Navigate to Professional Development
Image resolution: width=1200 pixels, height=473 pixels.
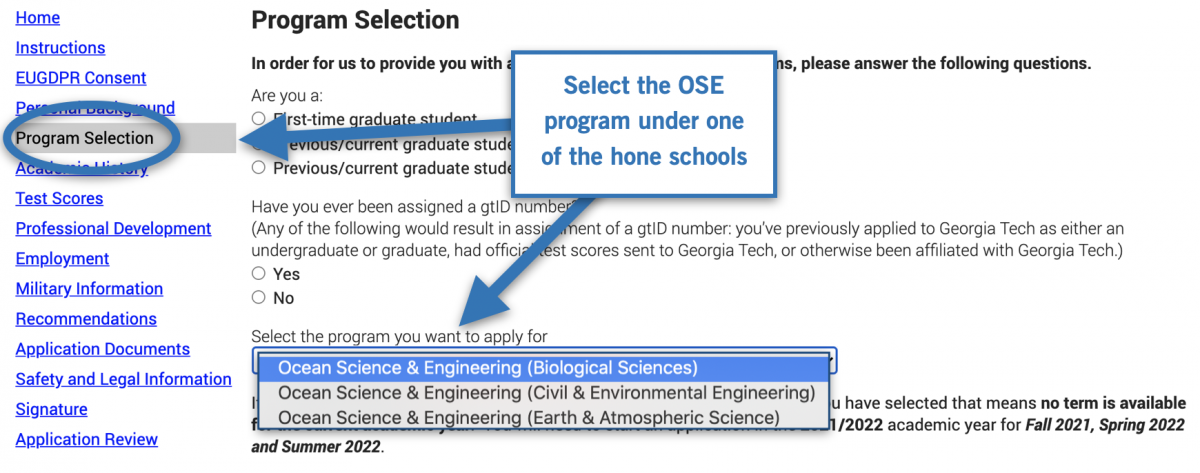113,228
